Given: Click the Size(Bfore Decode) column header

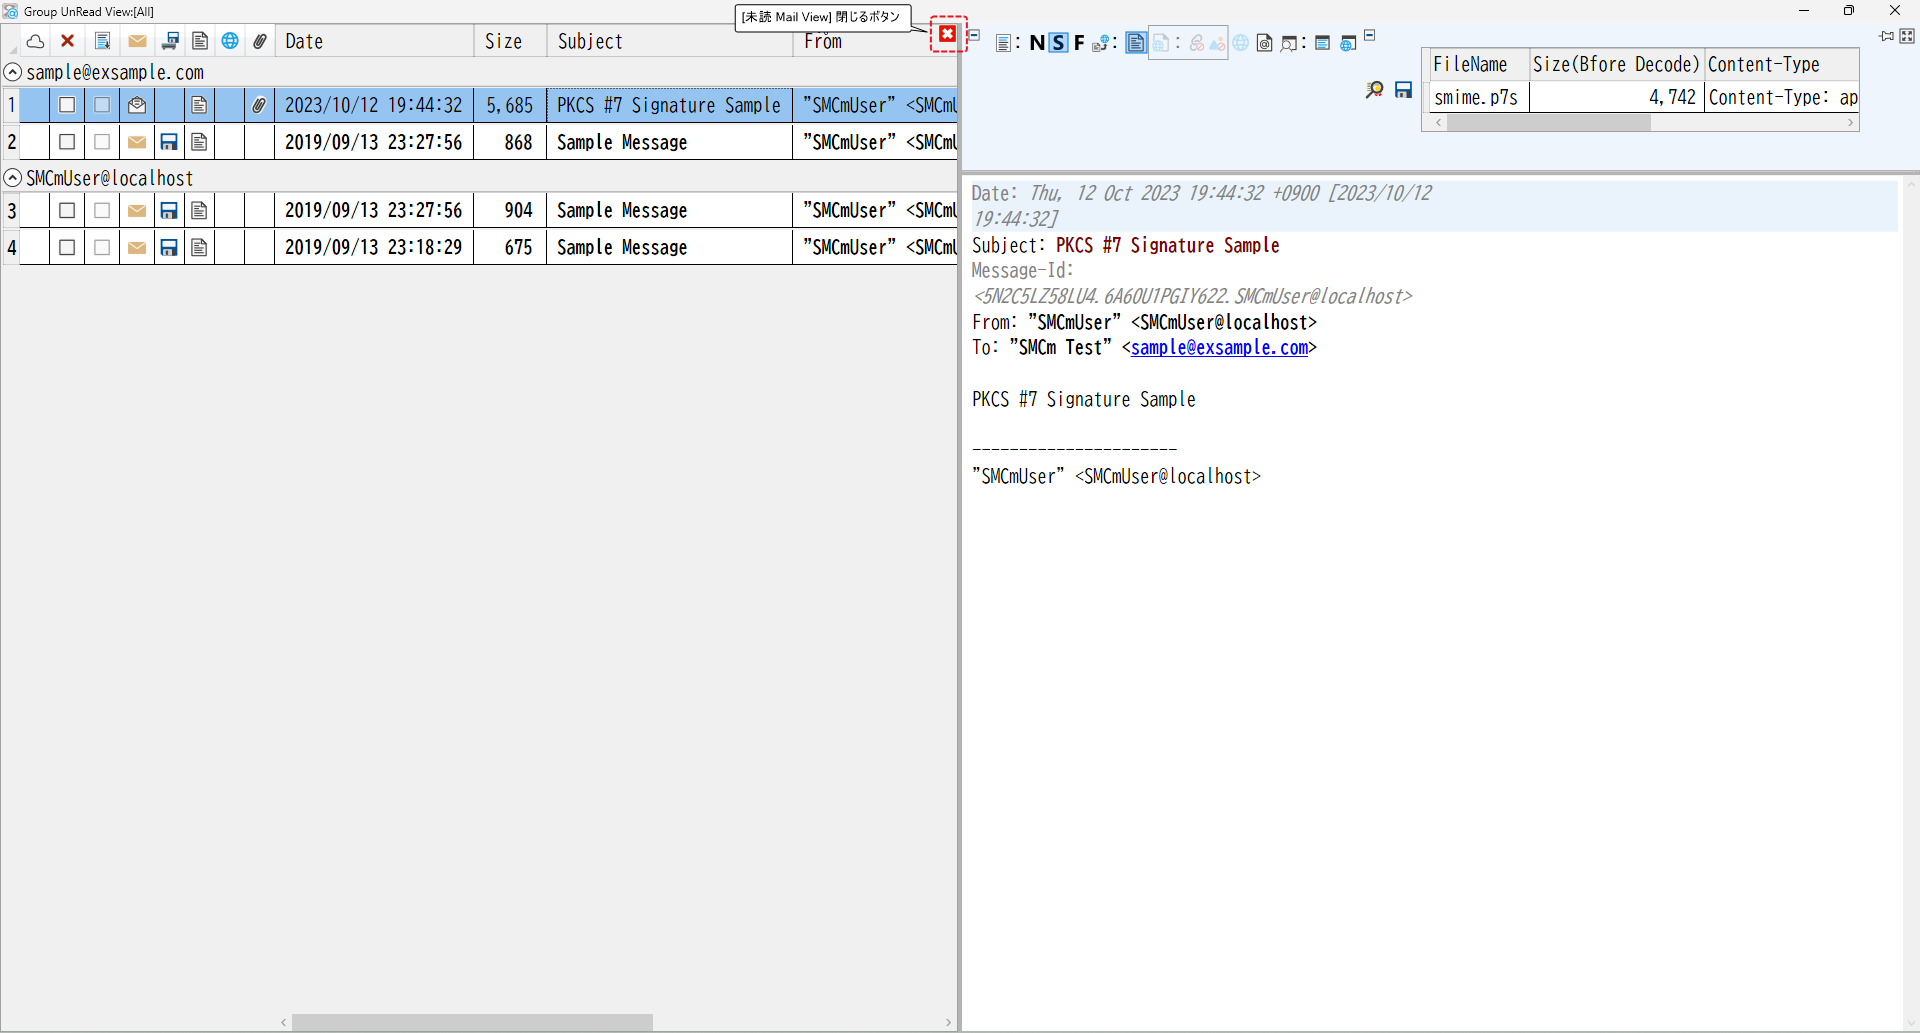Looking at the screenshot, I should [1616, 64].
